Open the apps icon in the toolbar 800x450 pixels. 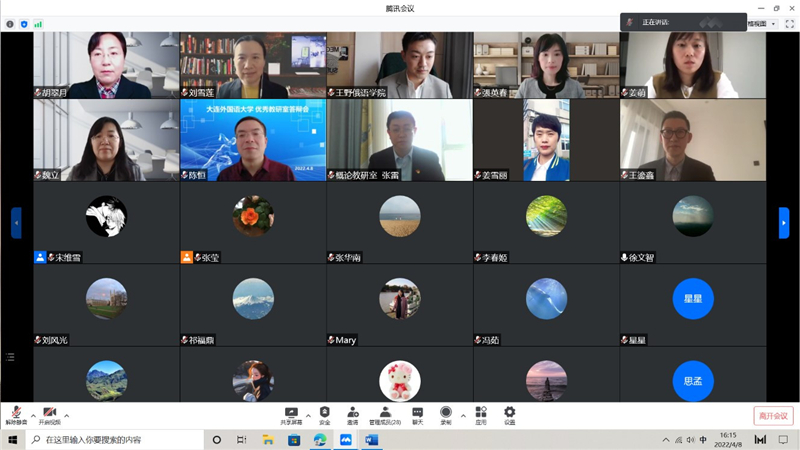[481, 414]
